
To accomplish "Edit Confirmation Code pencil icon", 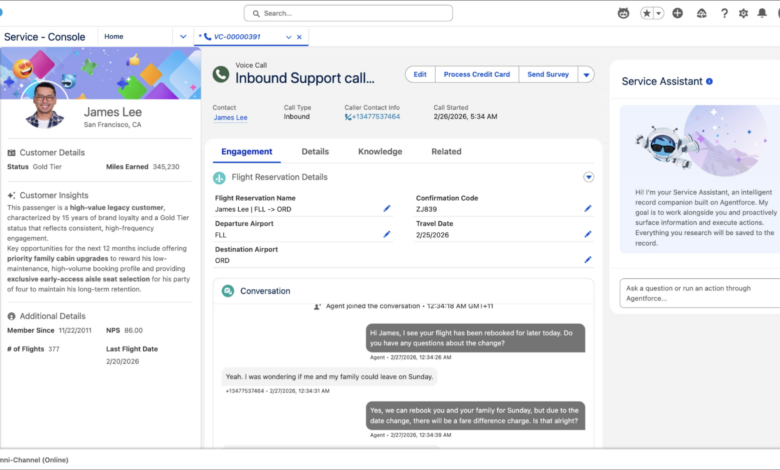I will pos(588,208).
